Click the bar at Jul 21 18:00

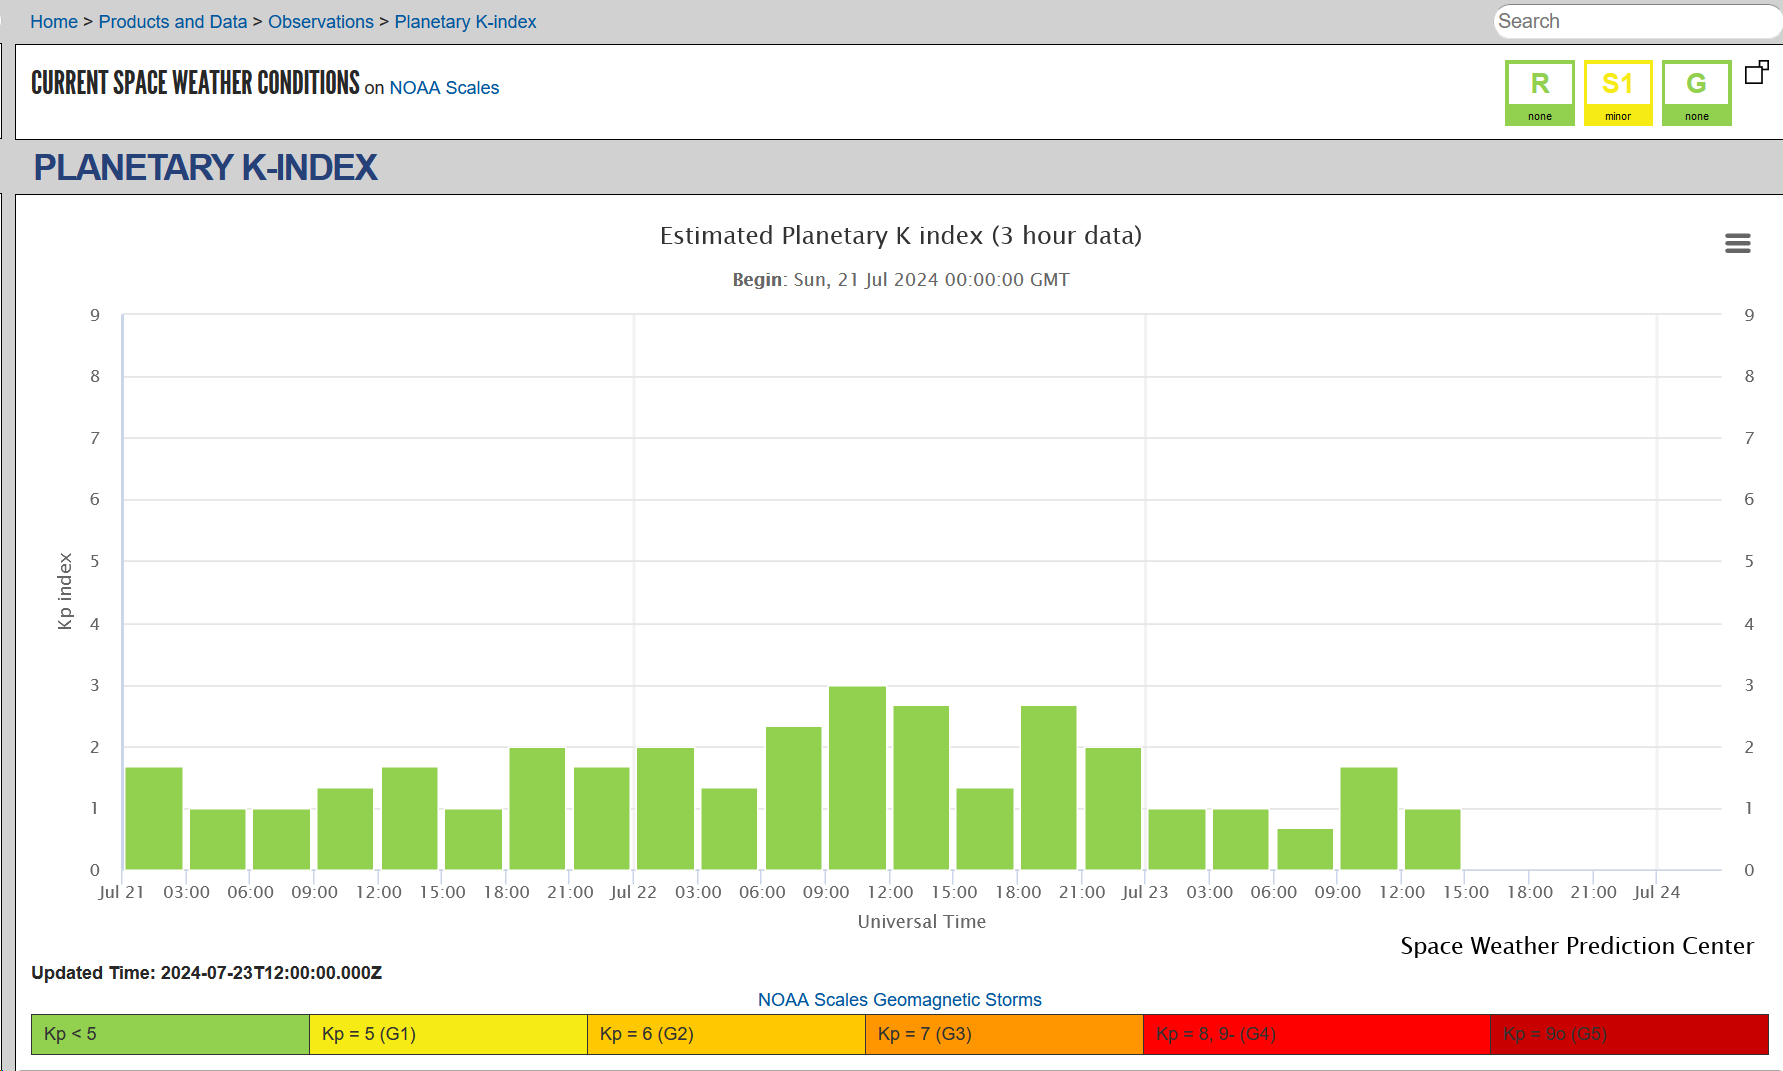tap(537, 809)
